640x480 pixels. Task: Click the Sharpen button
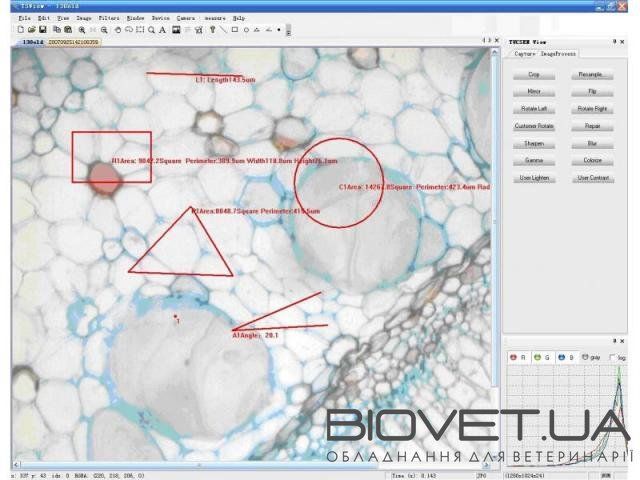tap(534, 144)
